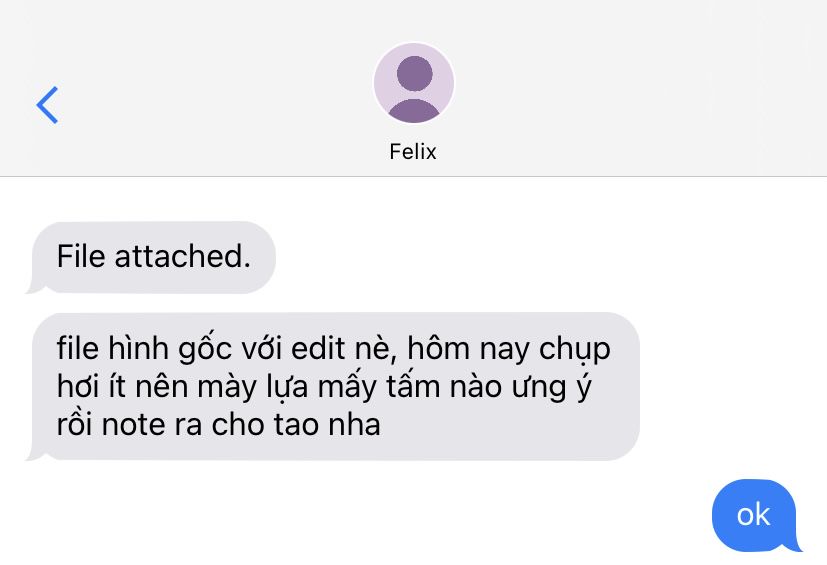This screenshot has height=565, width=827.
Task: Click the text "file hình gốc"
Action: point(145,349)
